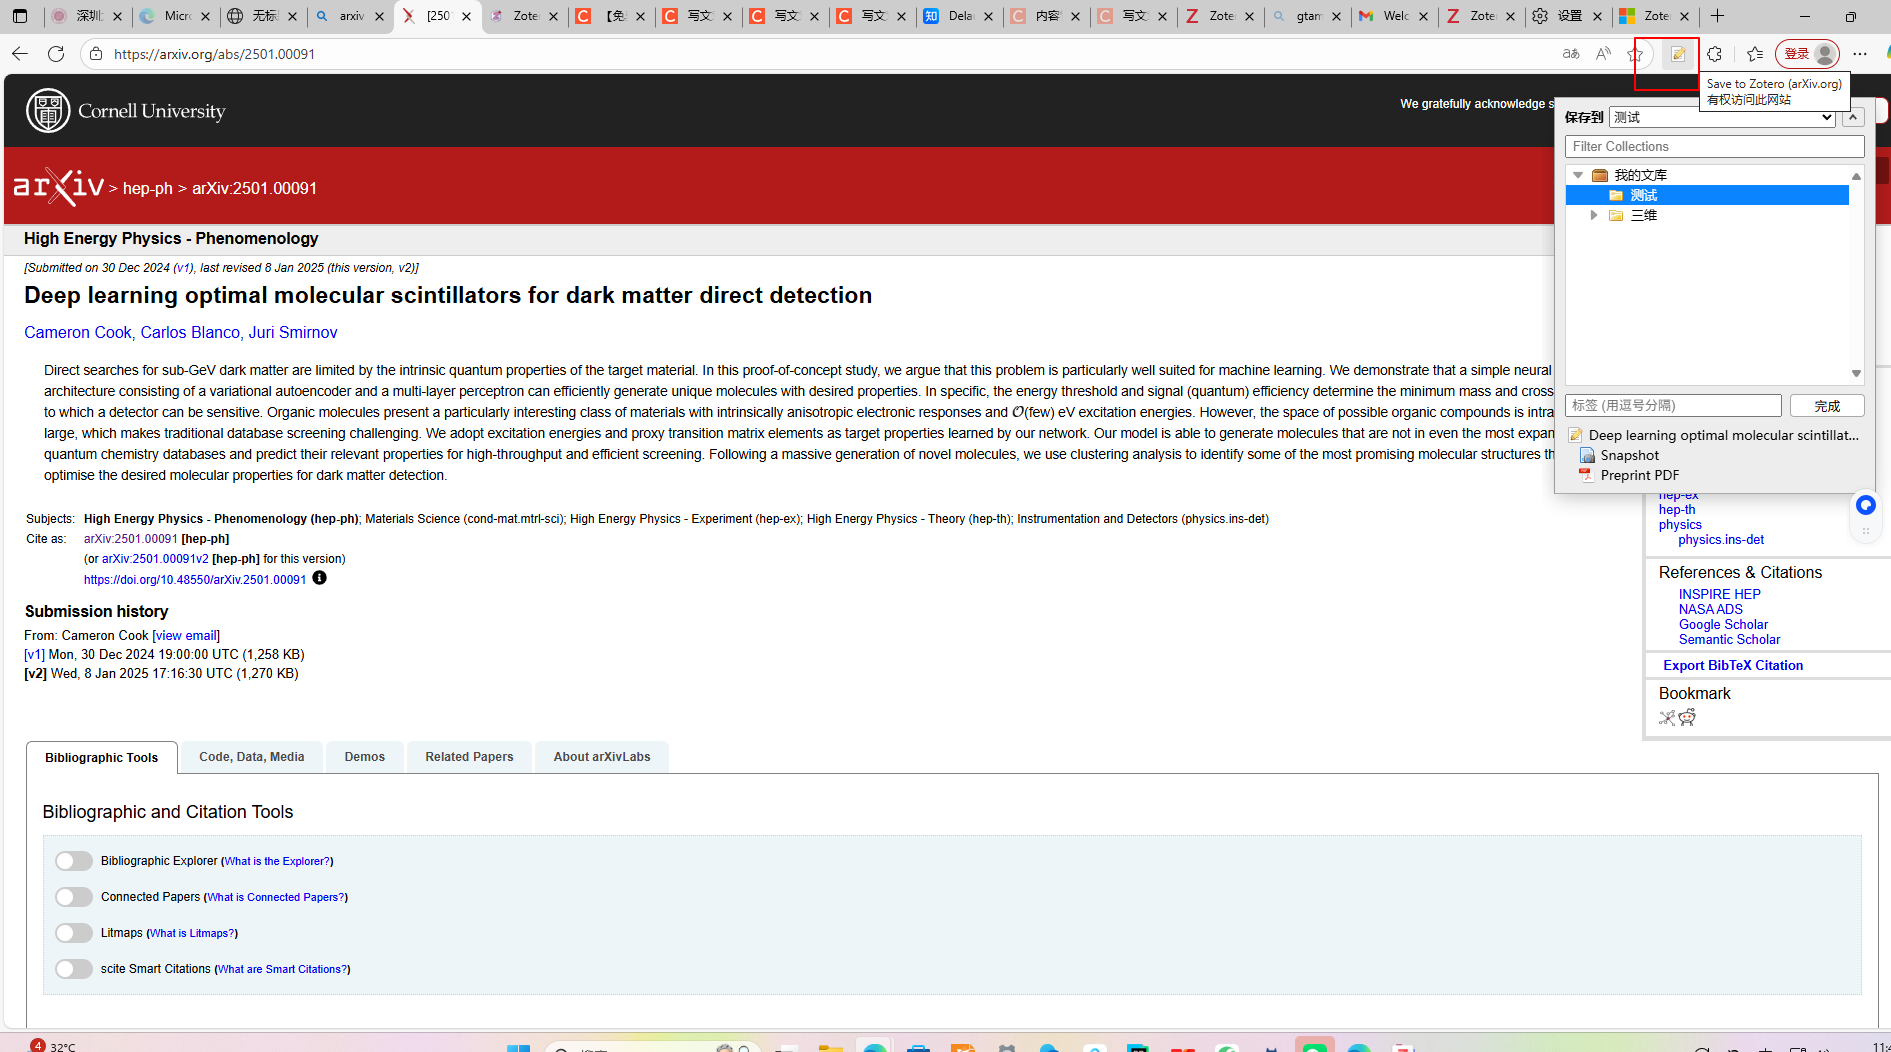Open the 保存到 collection dropdown
The width and height of the screenshot is (1891, 1052).
click(x=1722, y=117)
